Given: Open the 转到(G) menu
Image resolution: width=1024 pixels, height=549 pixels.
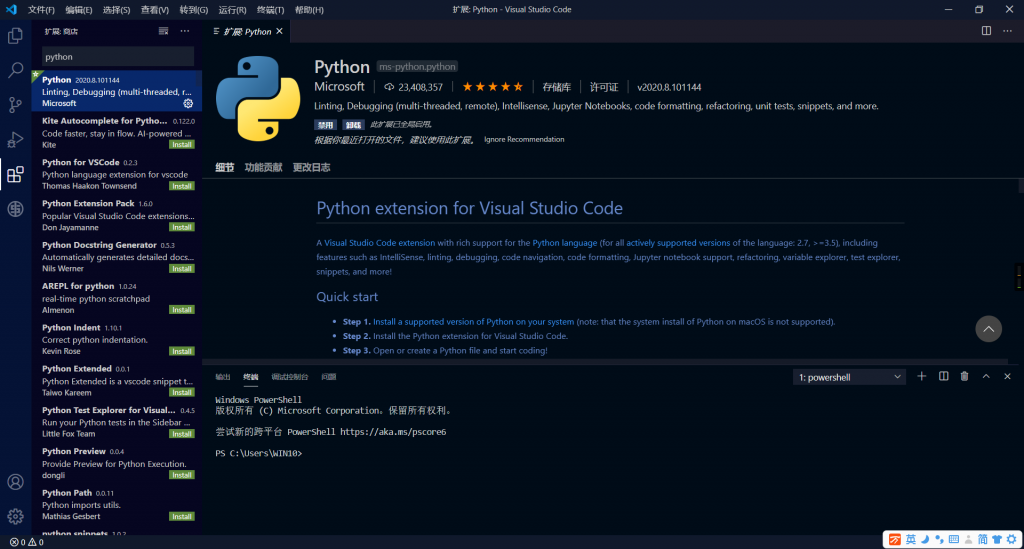Looking at the screenshot, I should 193,10.
